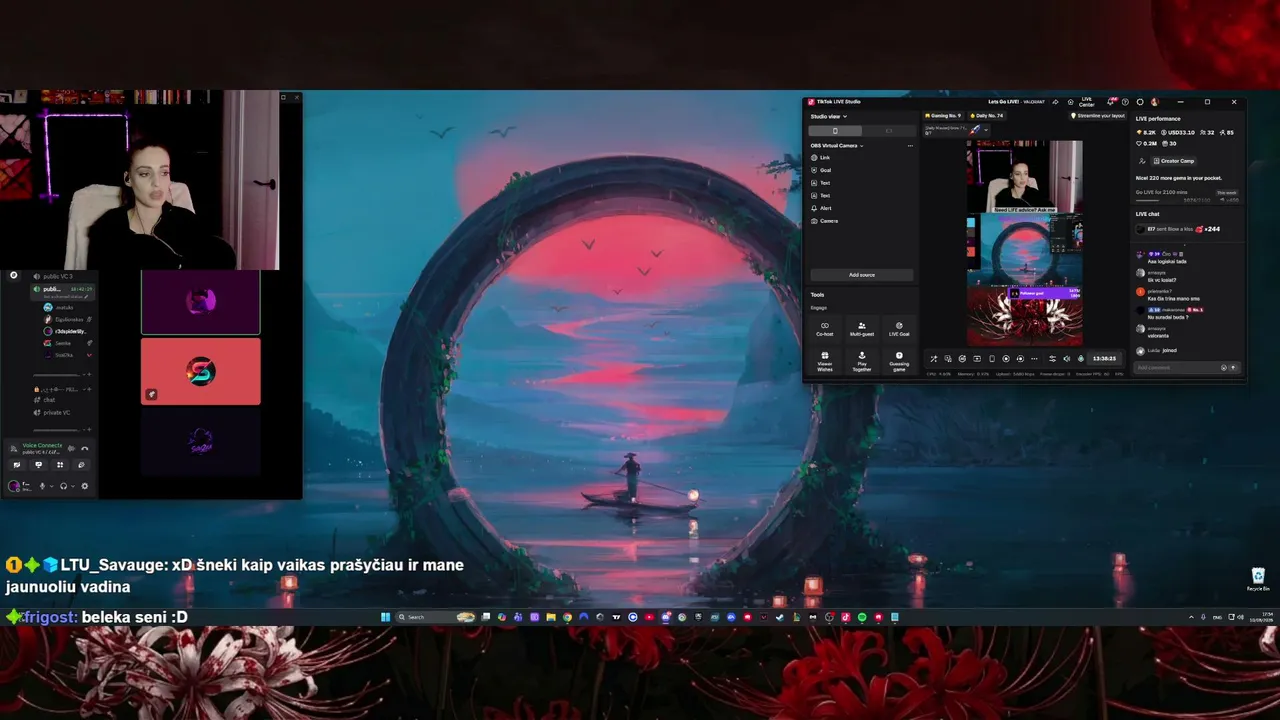Click the This week button in LIVE performance

(x=1227, y=192)
